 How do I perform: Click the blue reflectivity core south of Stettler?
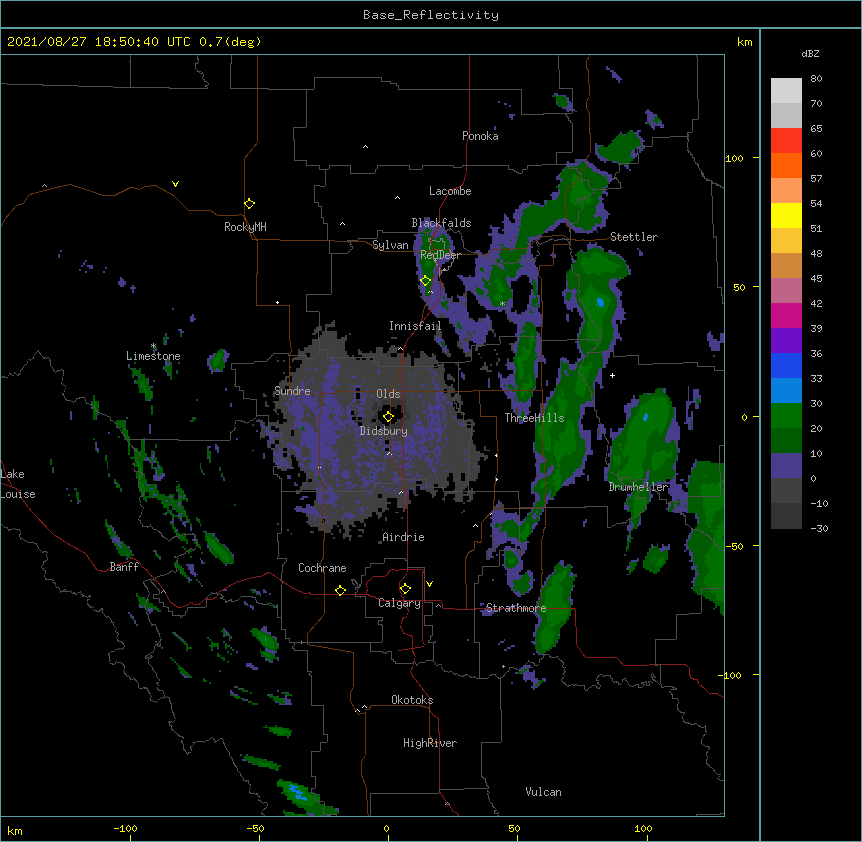600,302
